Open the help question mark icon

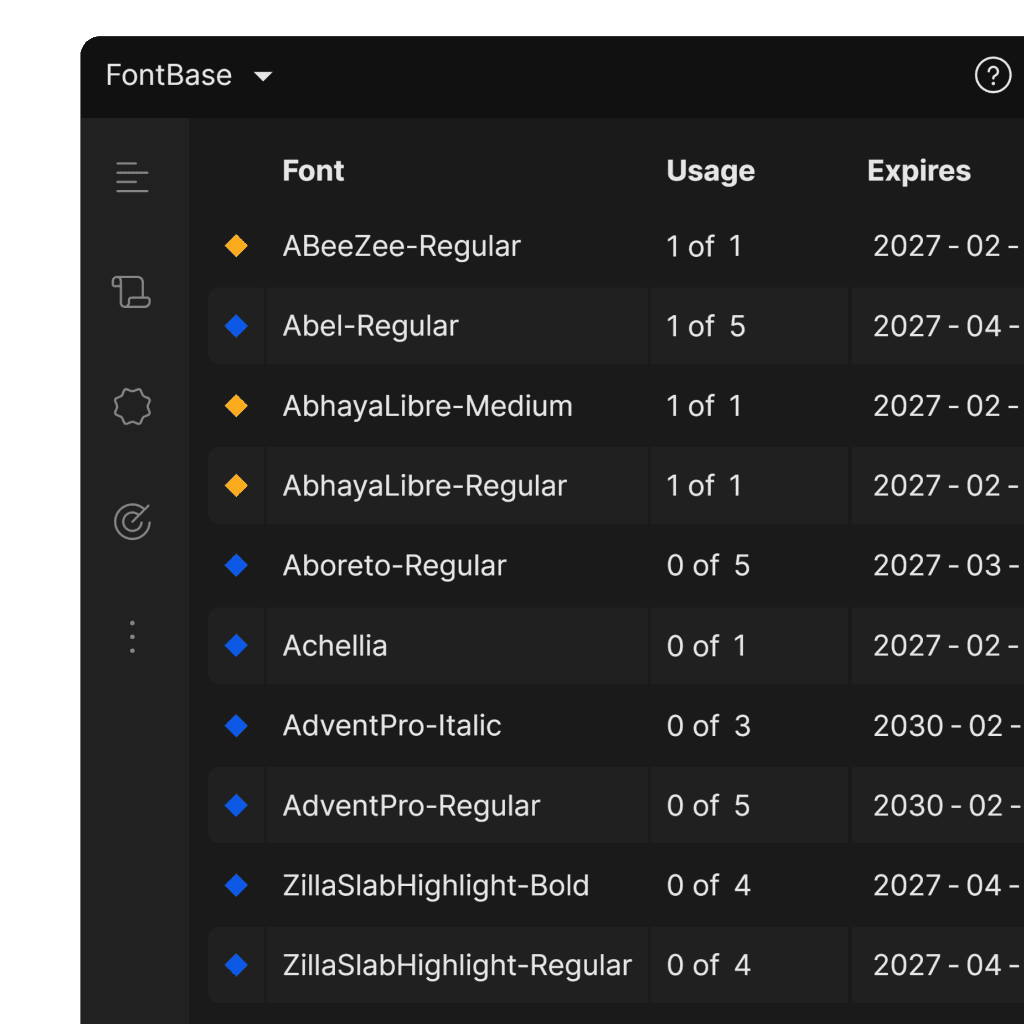coord(993,76)
